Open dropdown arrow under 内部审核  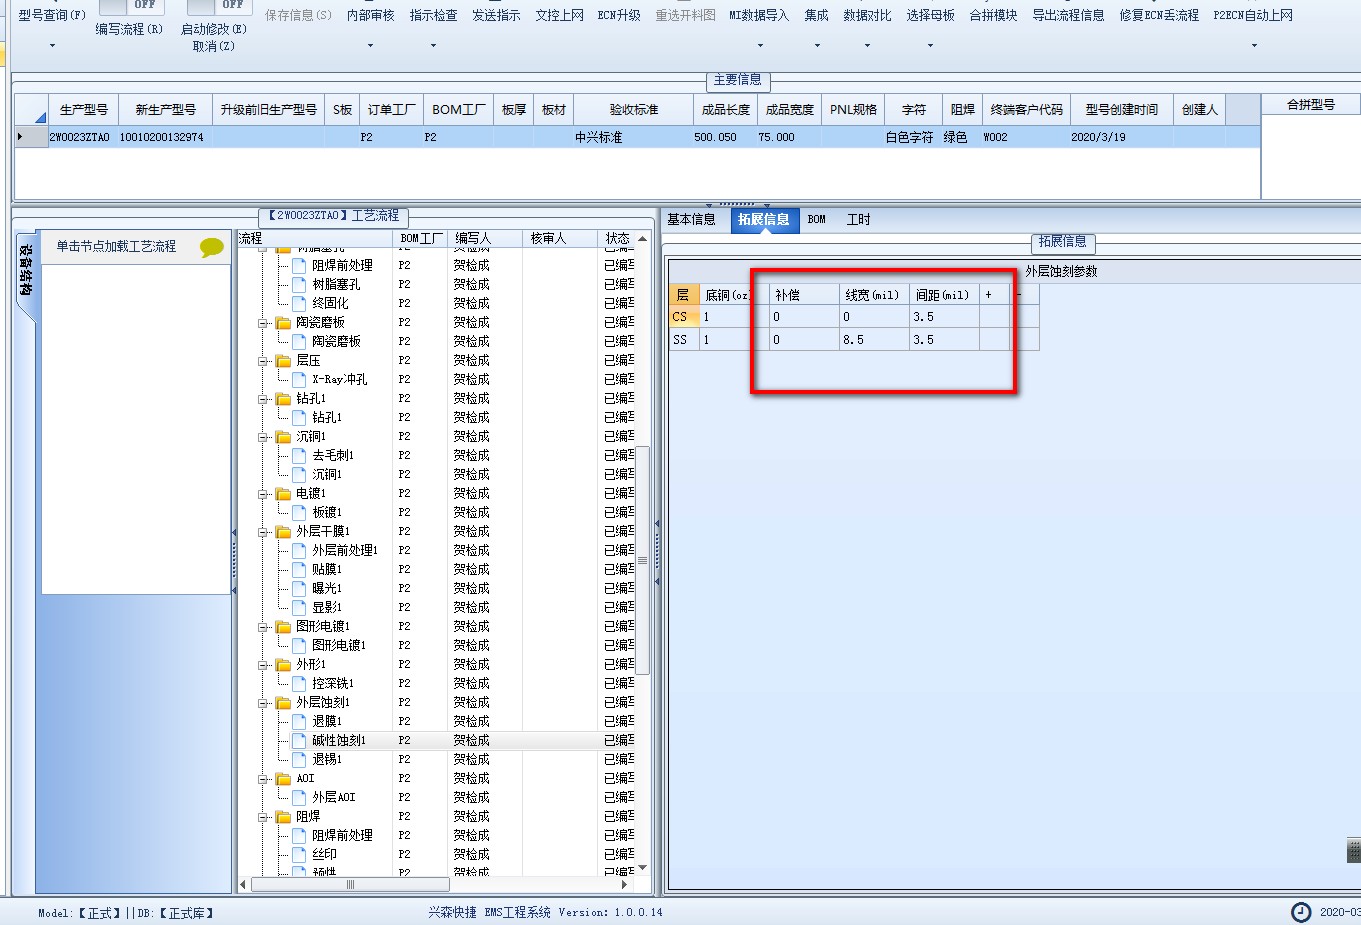(x=370, y=45)
